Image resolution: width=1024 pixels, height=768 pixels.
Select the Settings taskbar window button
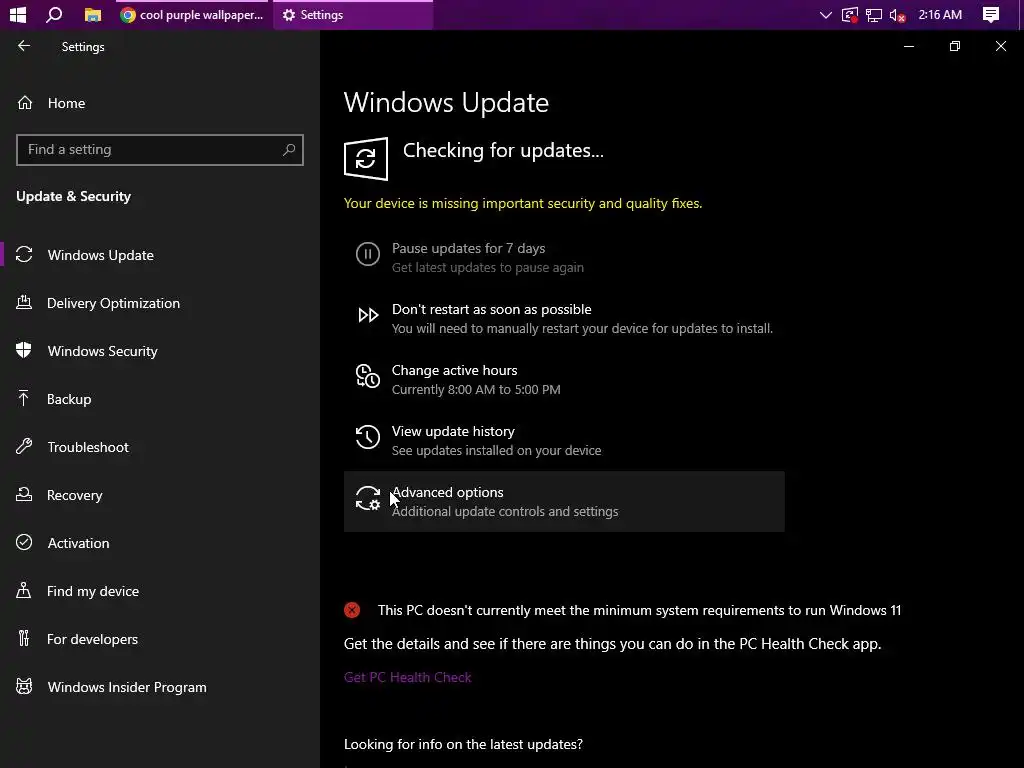pyautogui.click(x=353, y=14)
